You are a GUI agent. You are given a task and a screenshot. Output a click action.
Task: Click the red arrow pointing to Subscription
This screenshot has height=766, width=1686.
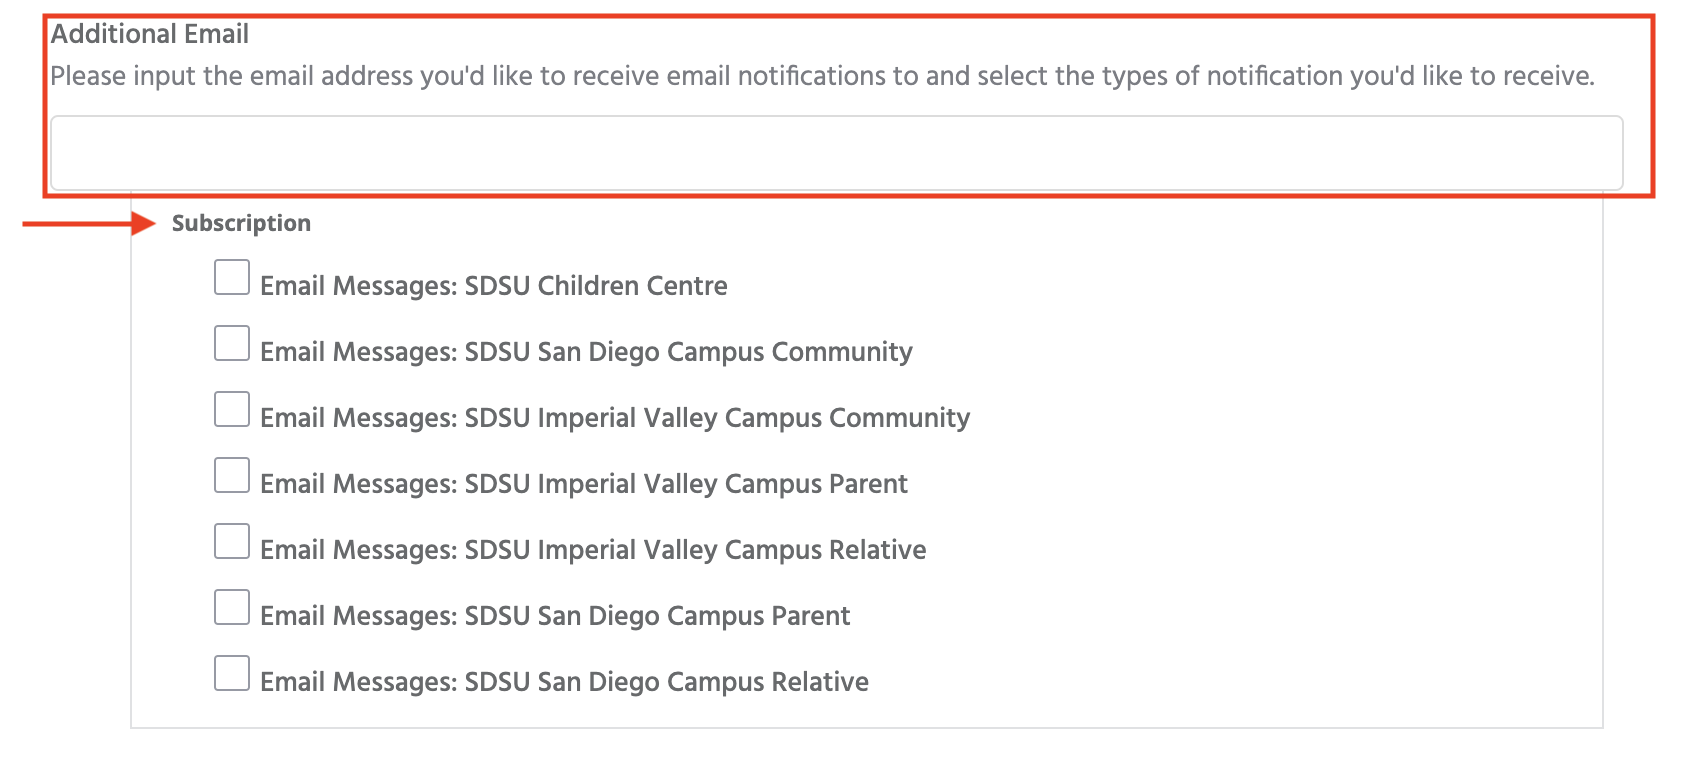88,224
